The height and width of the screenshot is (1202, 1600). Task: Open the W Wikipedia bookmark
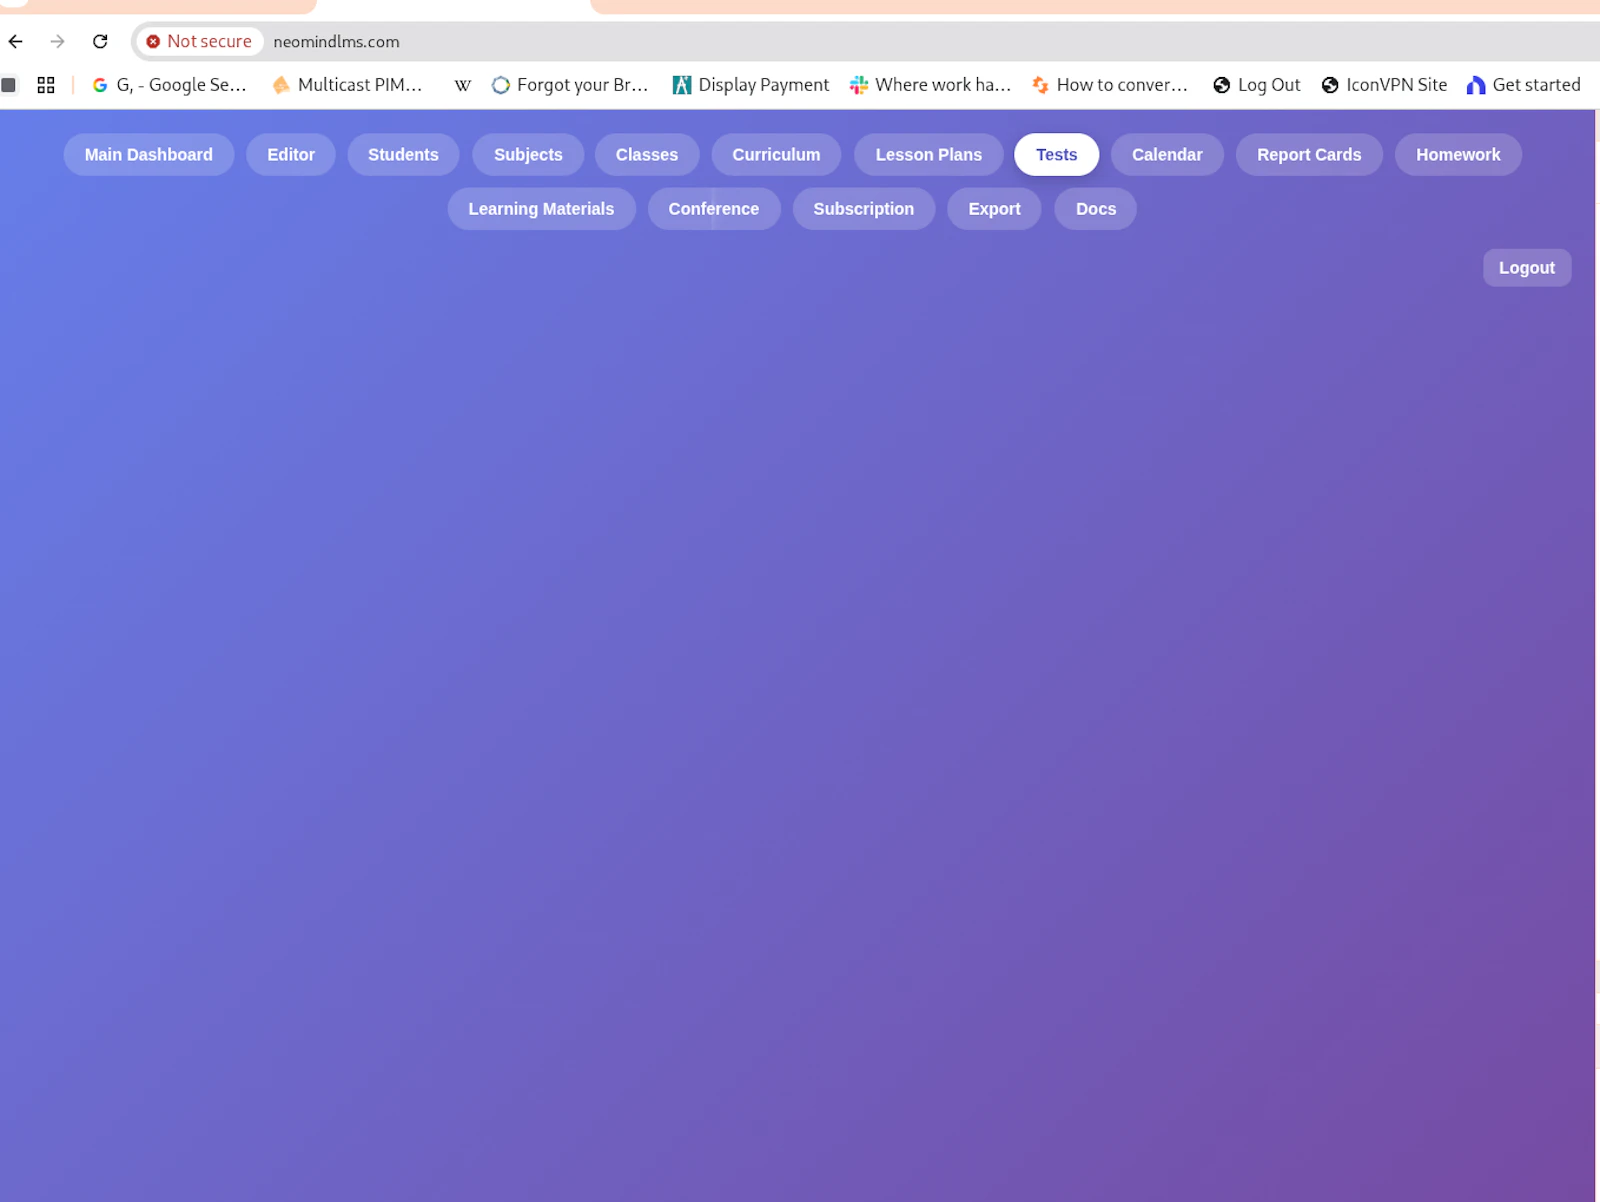pyautogui.click(x=462, y=85)
